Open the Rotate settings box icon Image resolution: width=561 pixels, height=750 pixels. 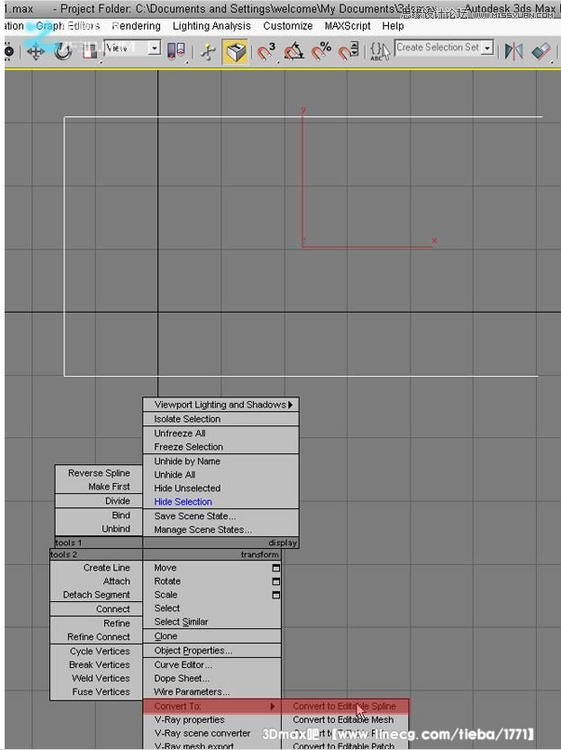pyautogui.click(x=276, y=582)
